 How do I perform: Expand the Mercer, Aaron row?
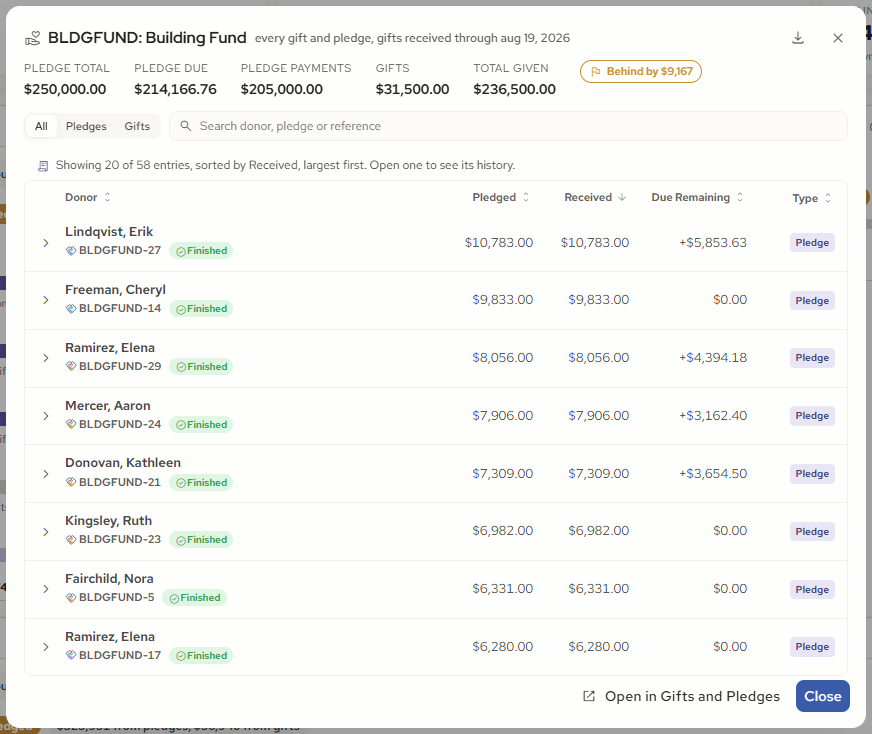pos(46,416)
